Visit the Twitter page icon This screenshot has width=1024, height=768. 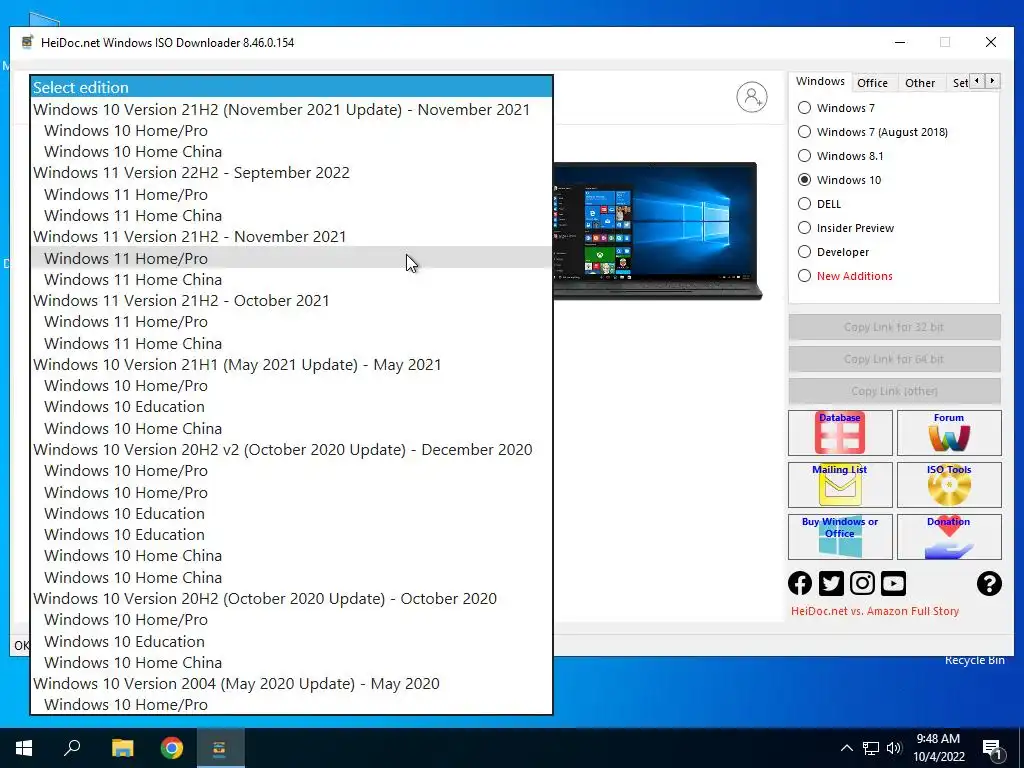(831, 583)
